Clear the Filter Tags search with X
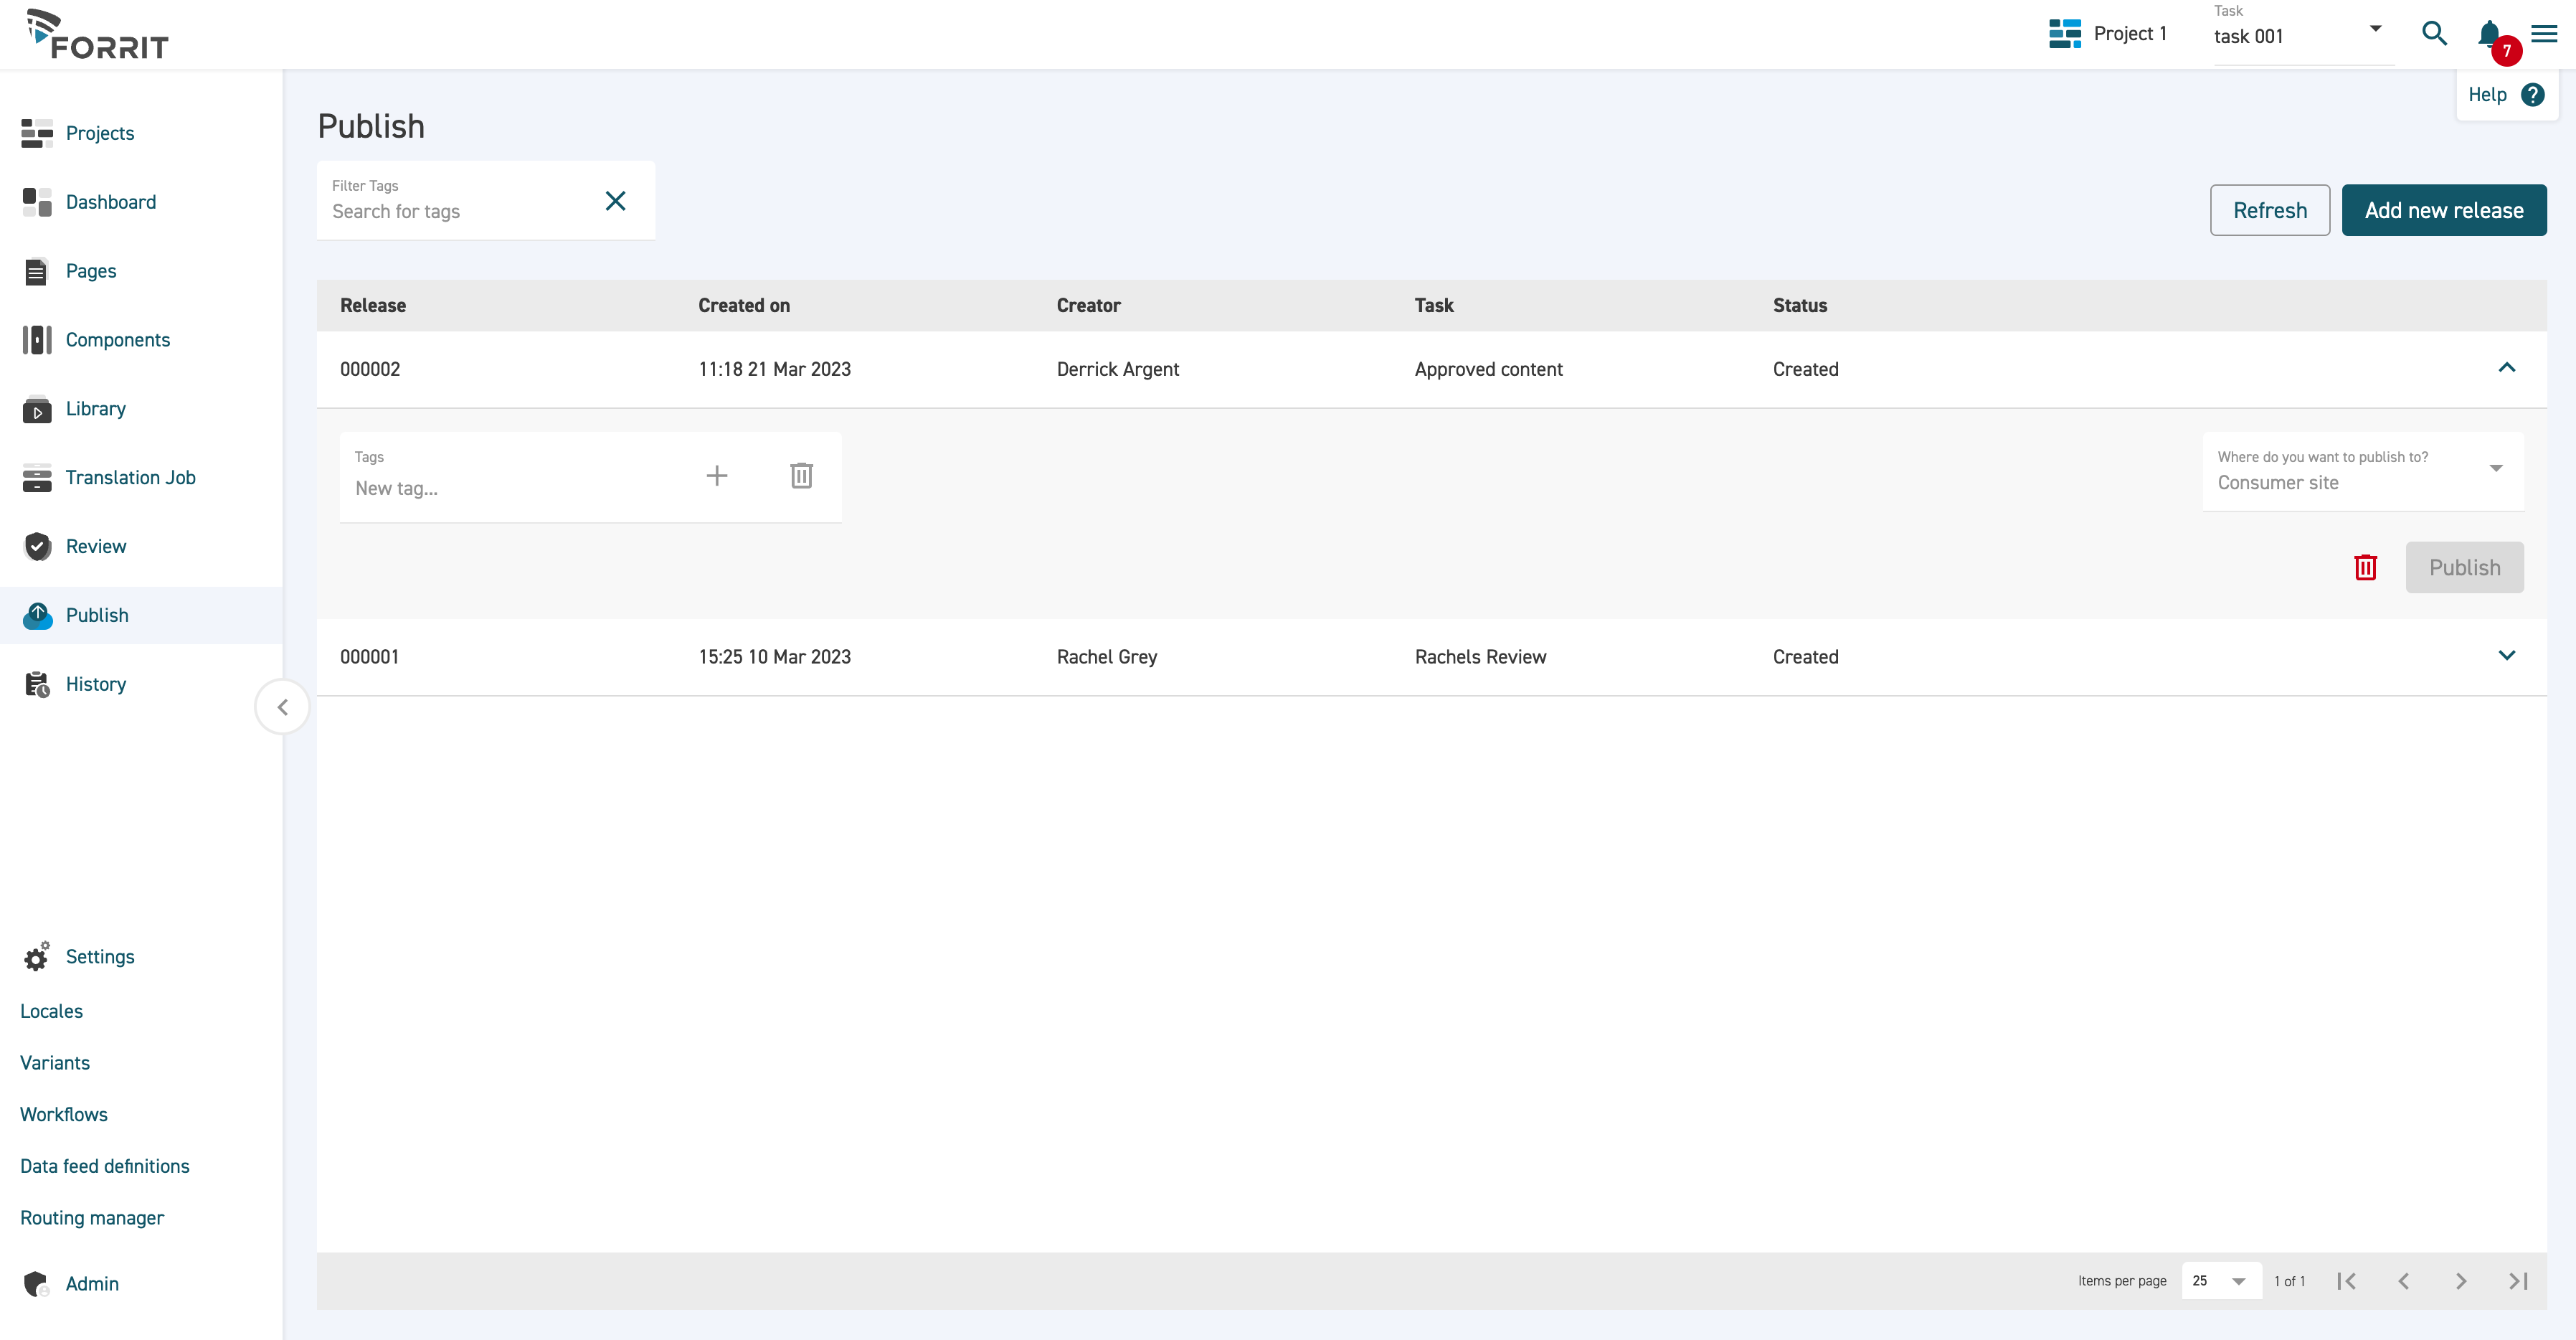 [x=616, y=201]
